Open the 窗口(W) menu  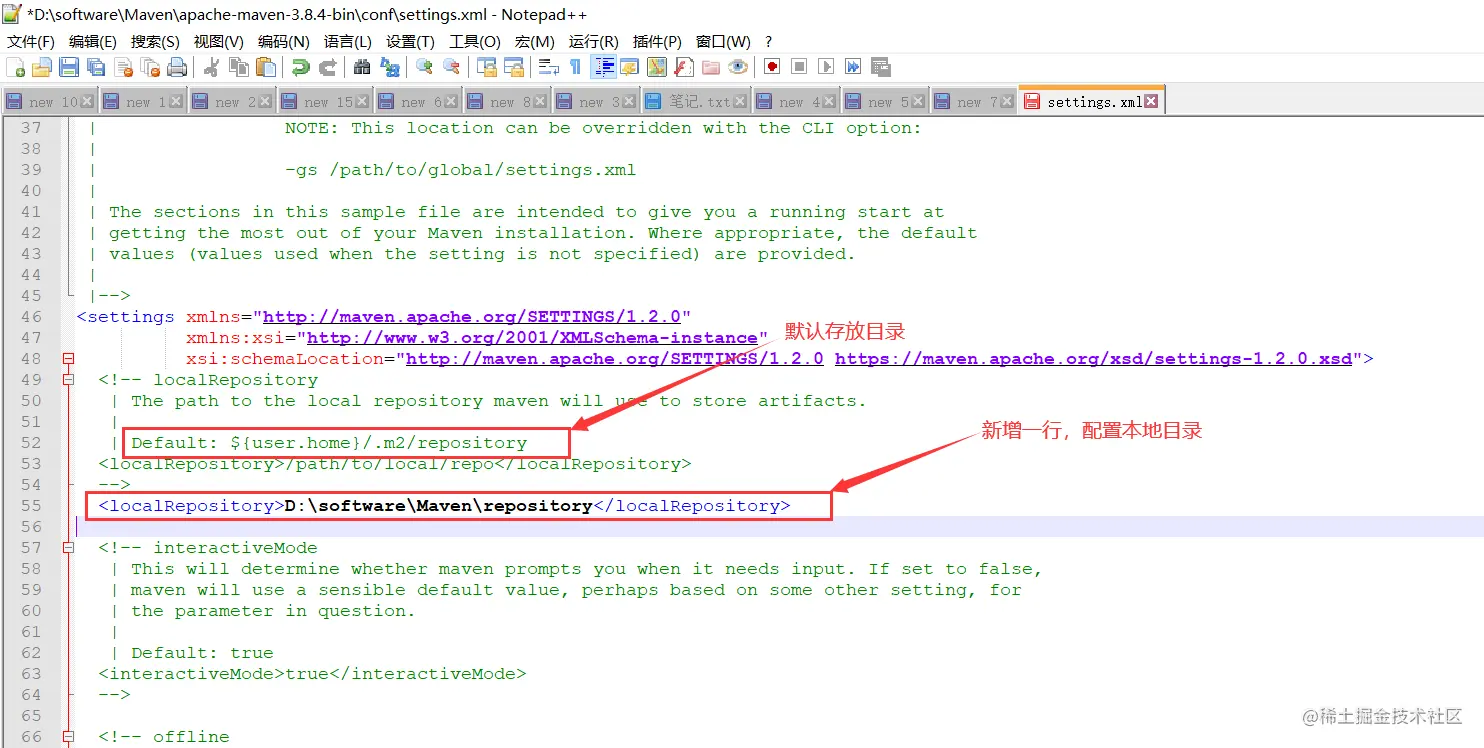click(x=723, y=41)
